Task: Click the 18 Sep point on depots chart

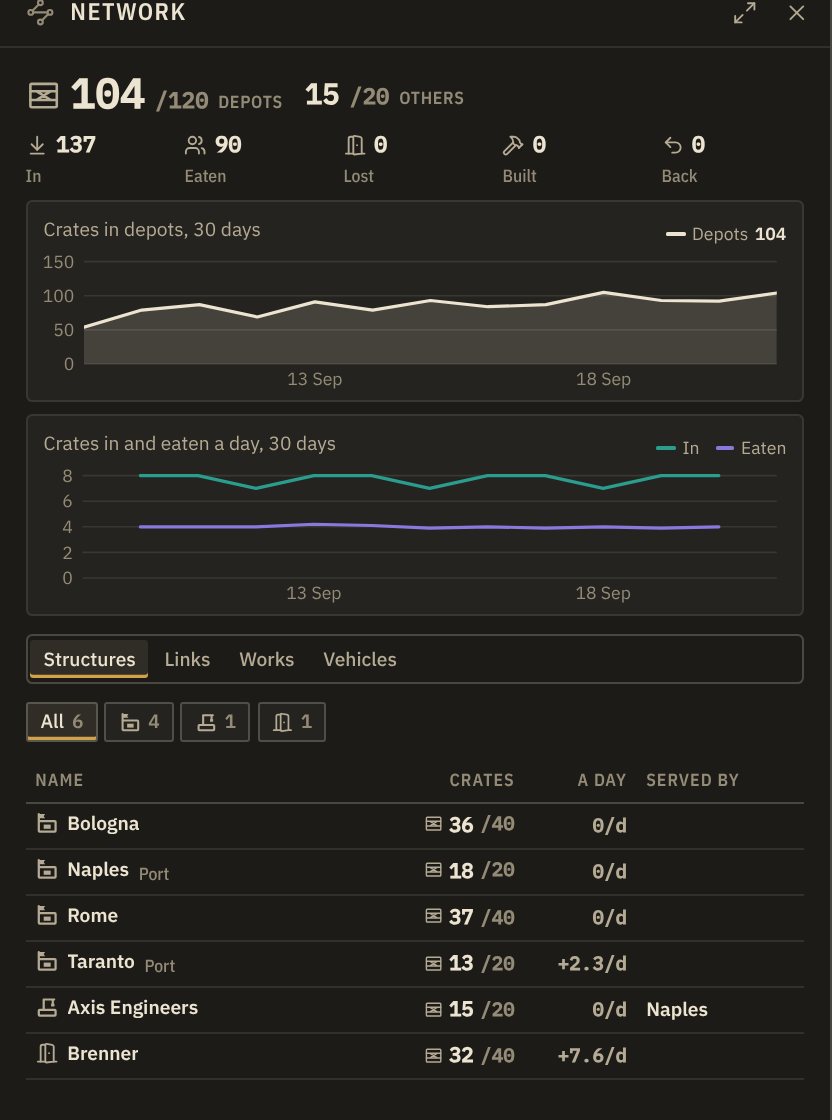Action: click(603, 292)
